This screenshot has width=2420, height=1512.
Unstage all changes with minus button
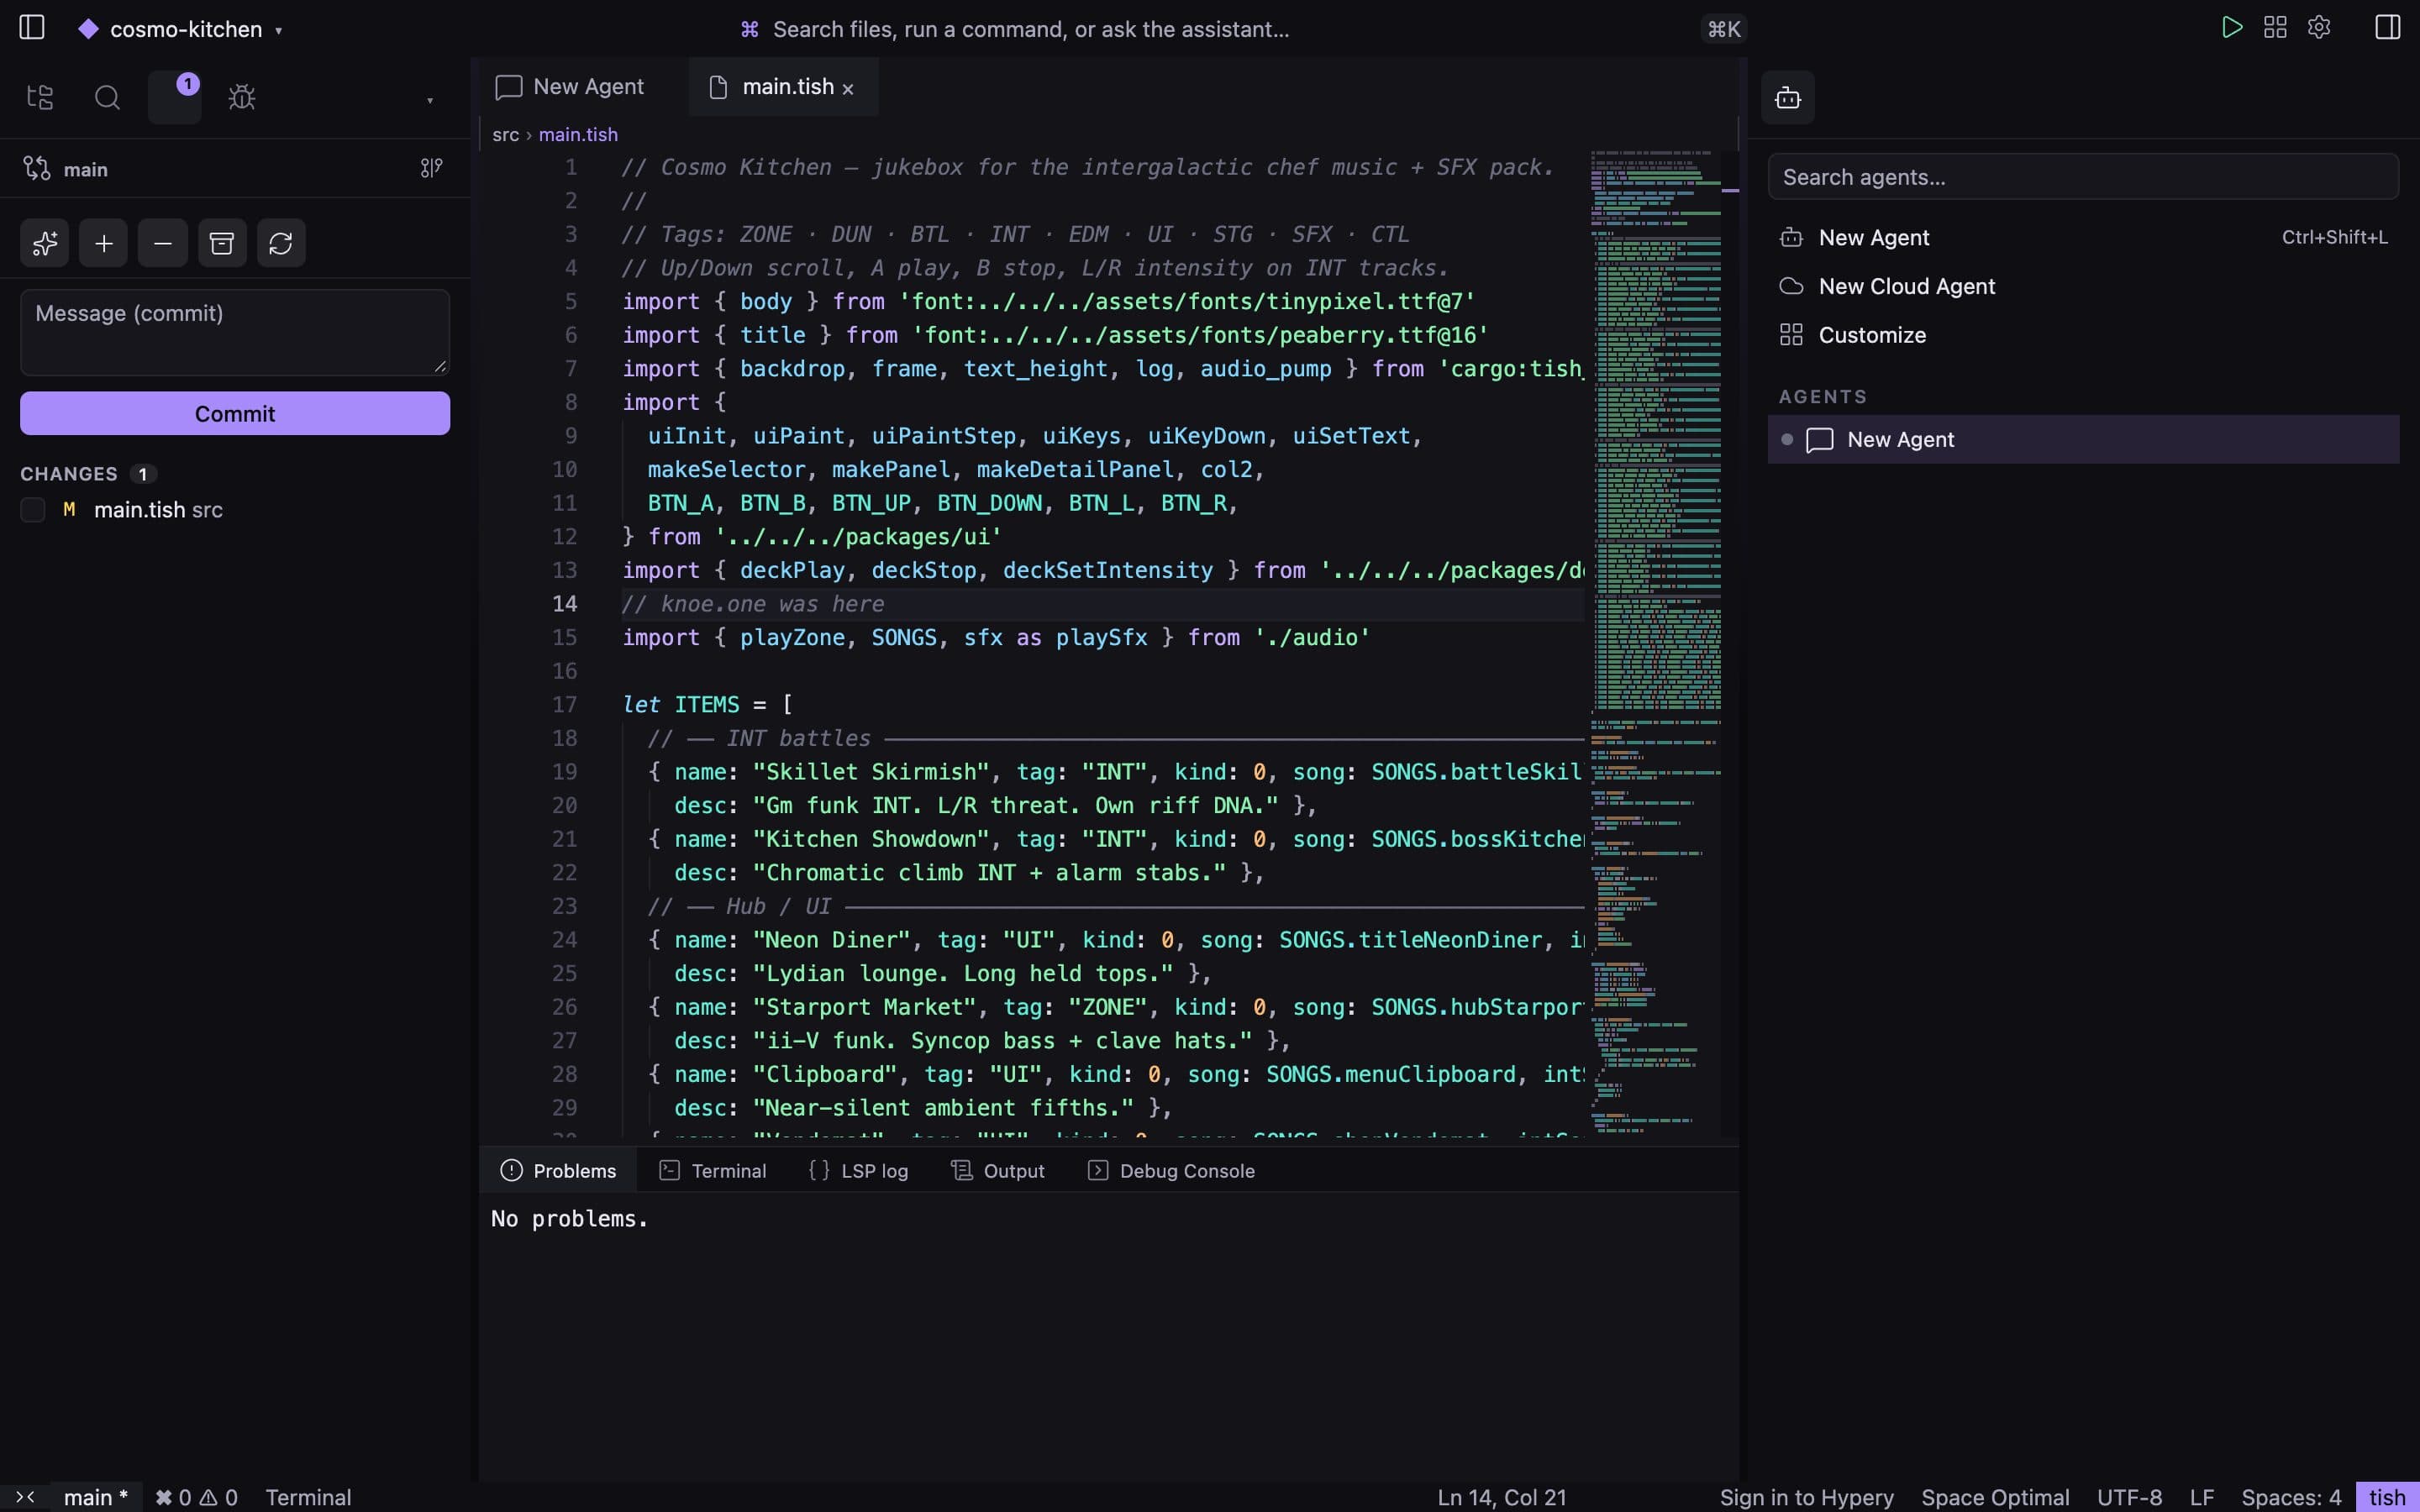(163, 243)
